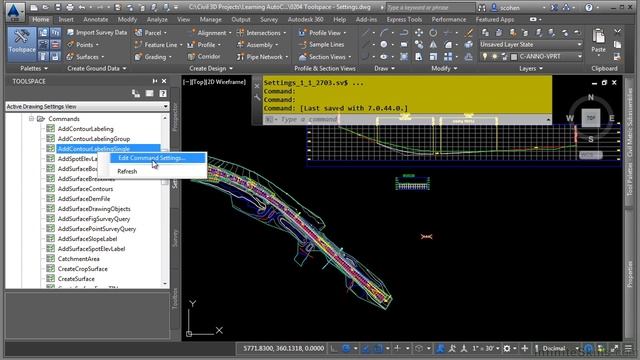The width and height of the screenshot is (640, 360).
Task: Open the Grading dropdown
Action: coord(153,57)
